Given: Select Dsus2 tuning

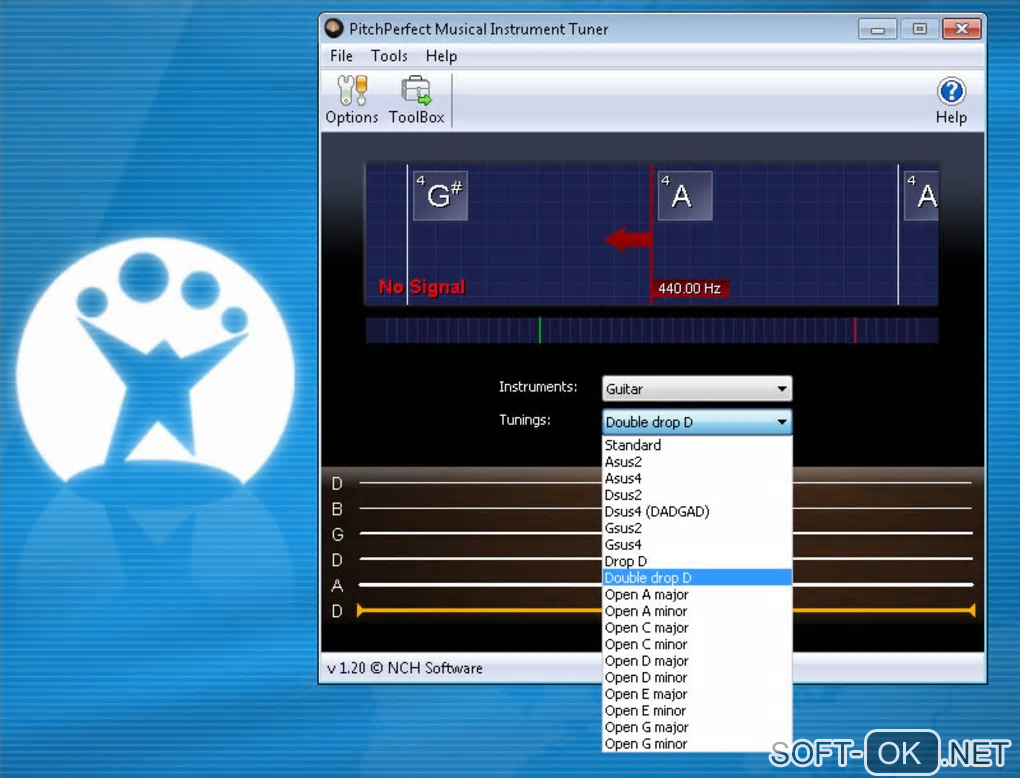Looking at the screenshot, I should pos(697,495).
